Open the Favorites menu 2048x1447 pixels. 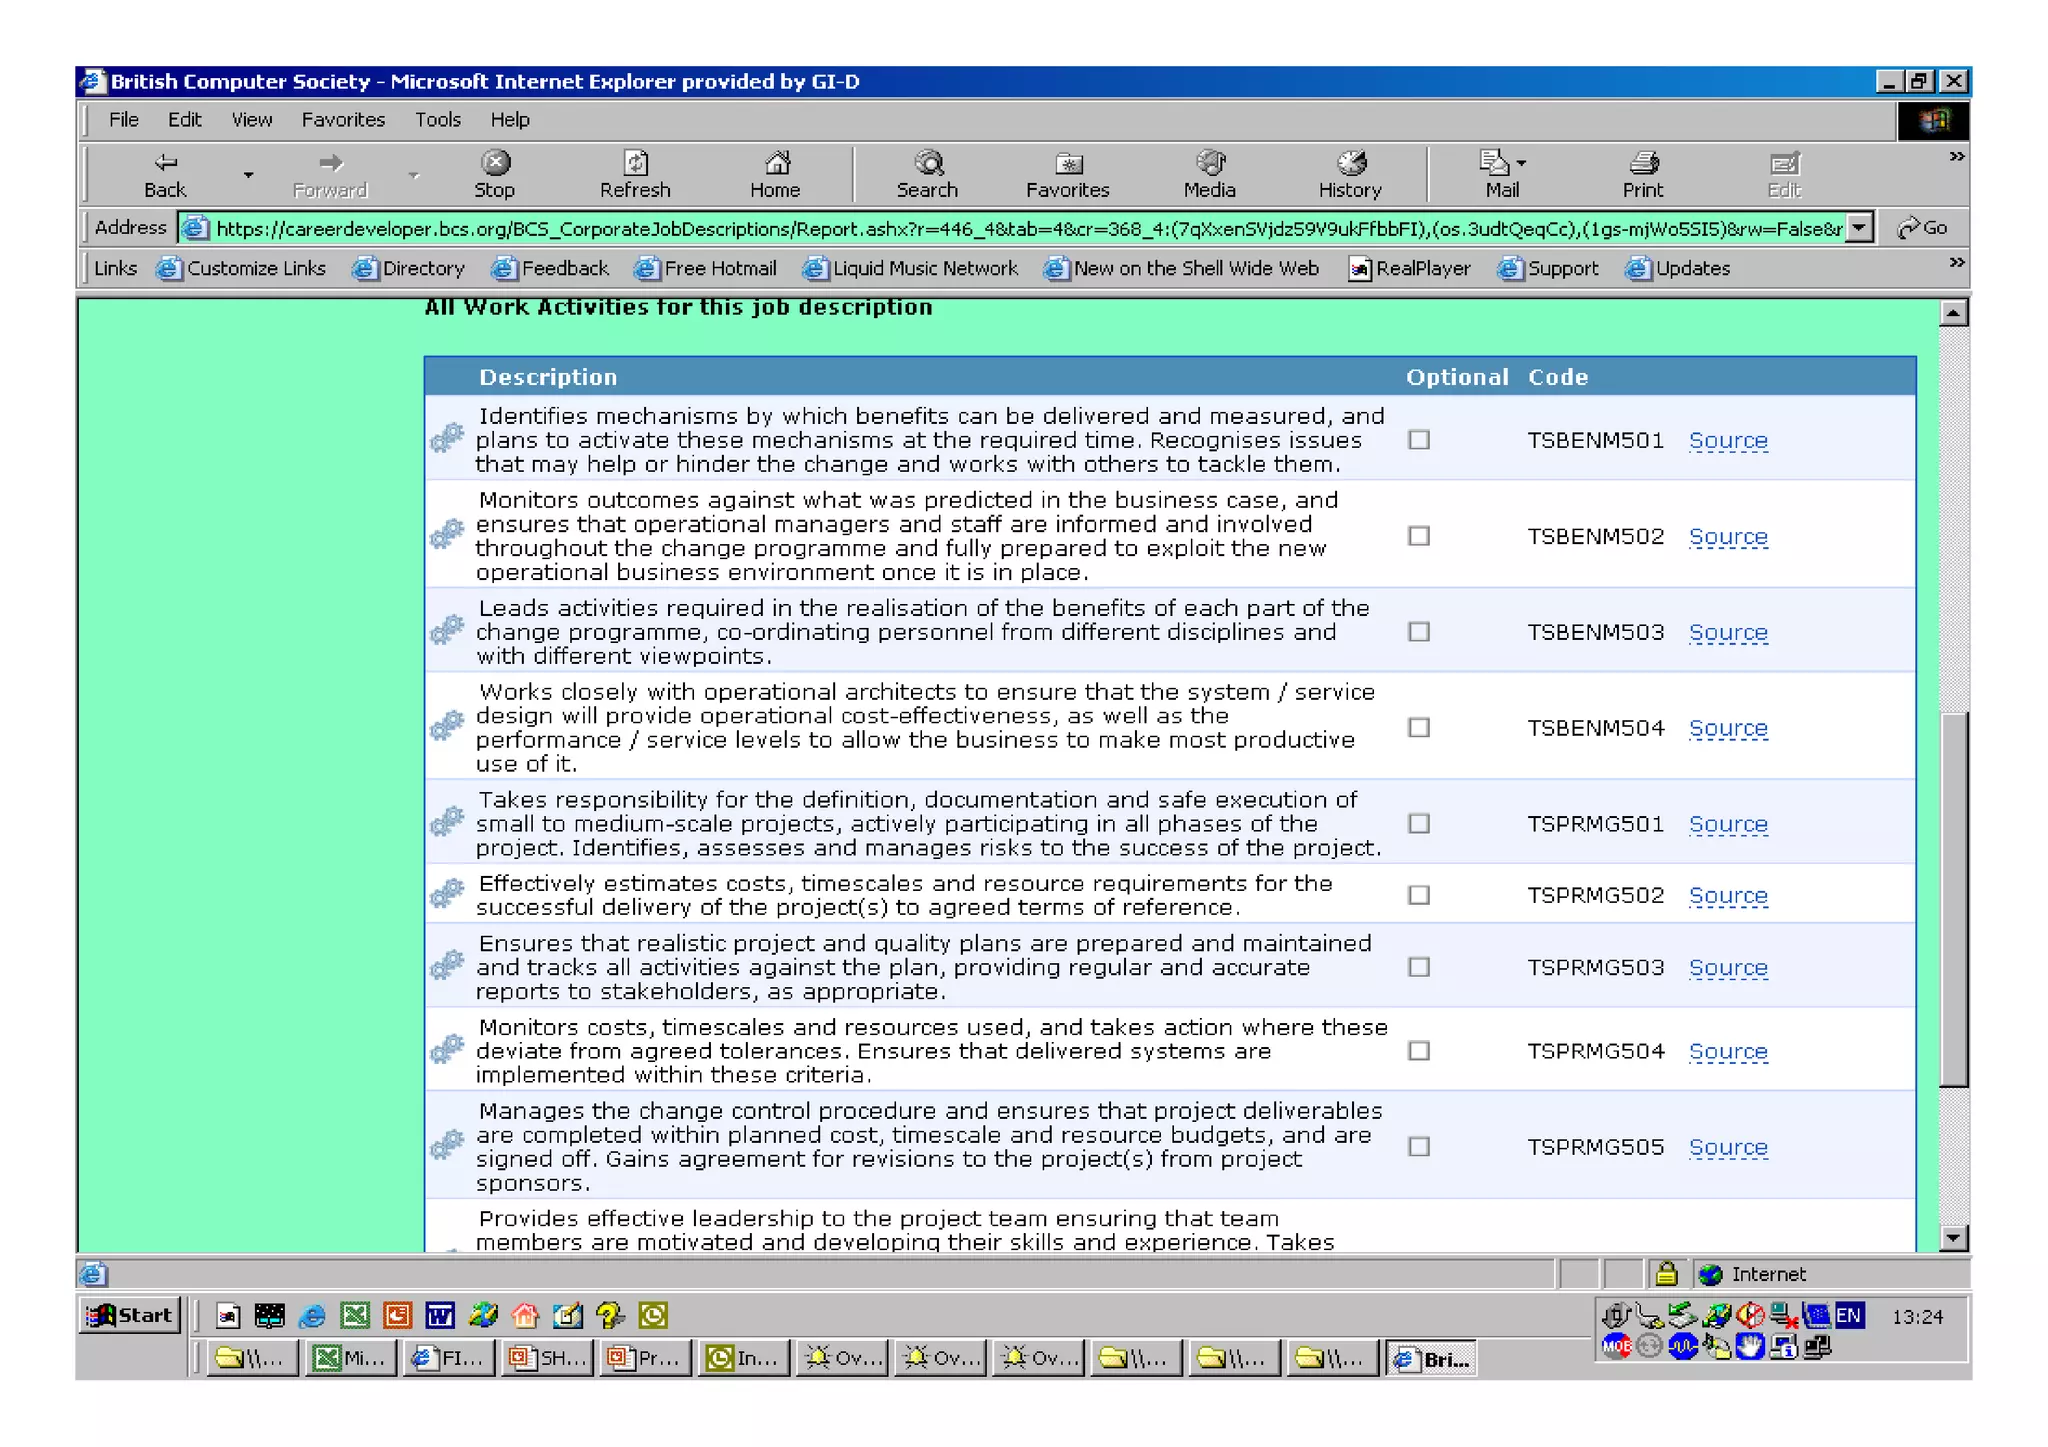[343, 120]
